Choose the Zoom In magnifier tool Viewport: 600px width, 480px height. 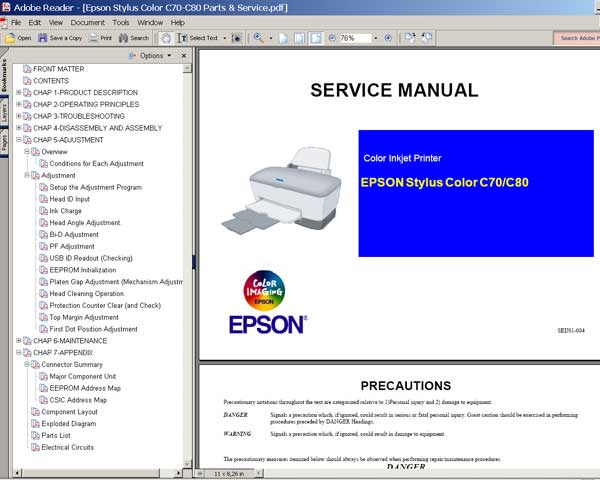tap(258, 38)
